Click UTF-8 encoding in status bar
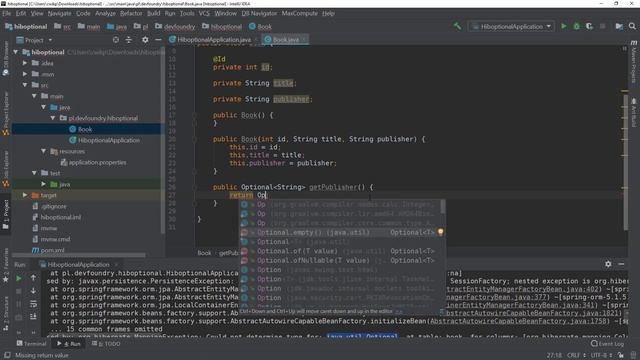Image resolution: width=640 pixels, height=360 pixels. coord(601,355)
